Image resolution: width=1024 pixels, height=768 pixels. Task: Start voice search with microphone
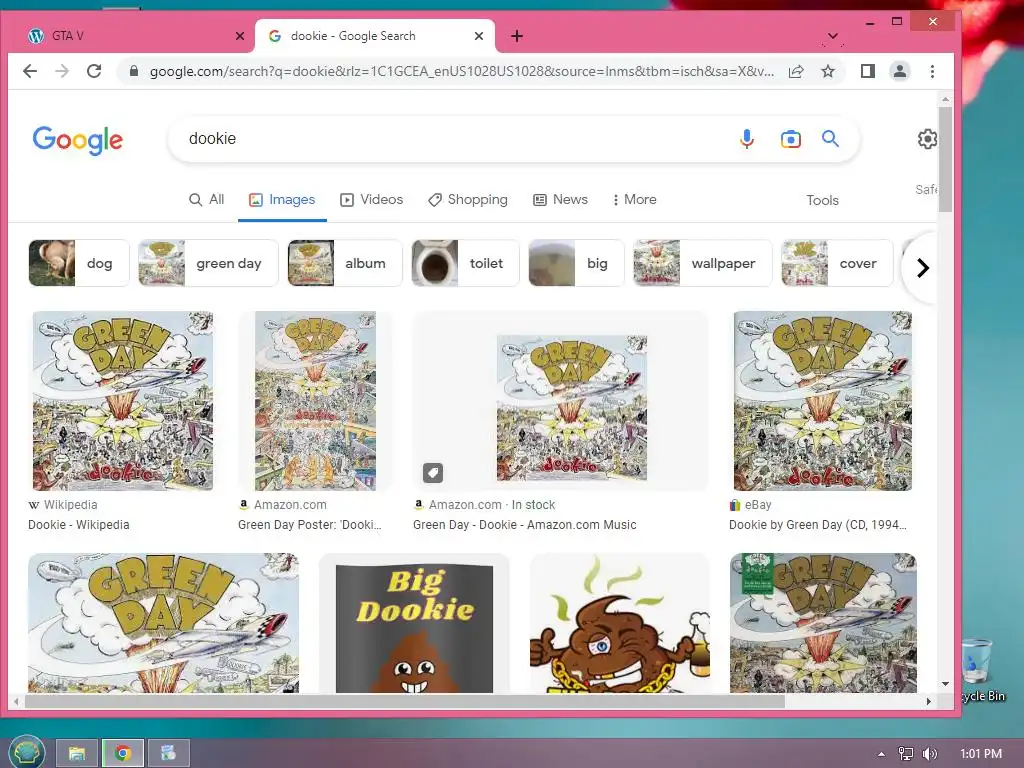point(747,138)
